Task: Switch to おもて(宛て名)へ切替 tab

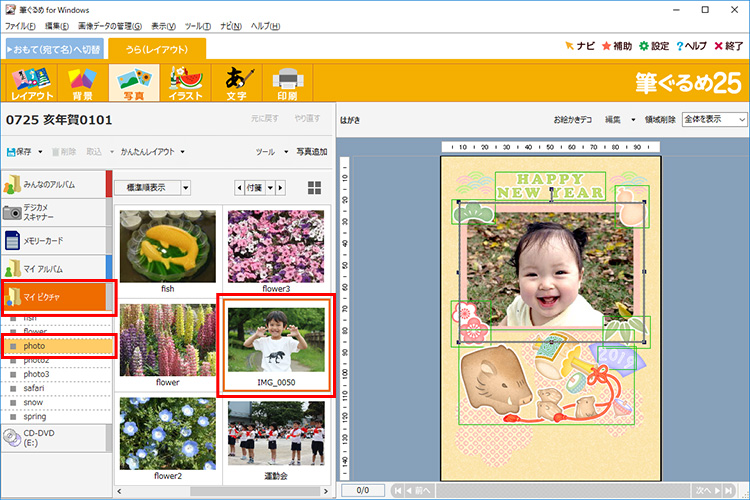Action: coord(54,48)
